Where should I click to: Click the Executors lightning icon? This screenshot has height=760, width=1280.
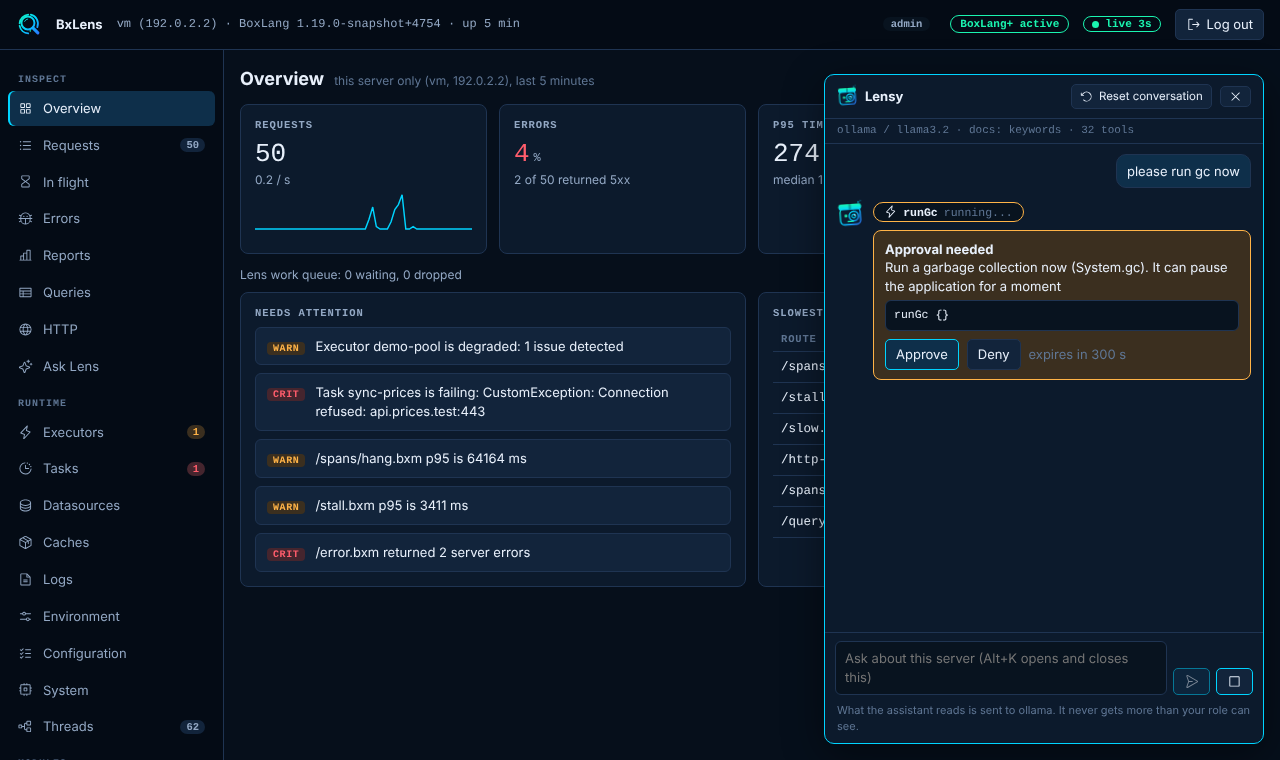click(26, 432)
